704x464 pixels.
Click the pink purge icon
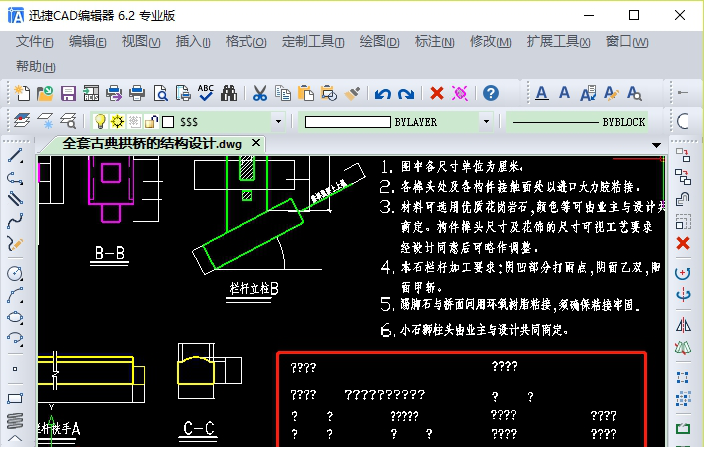tap(460, 93)
